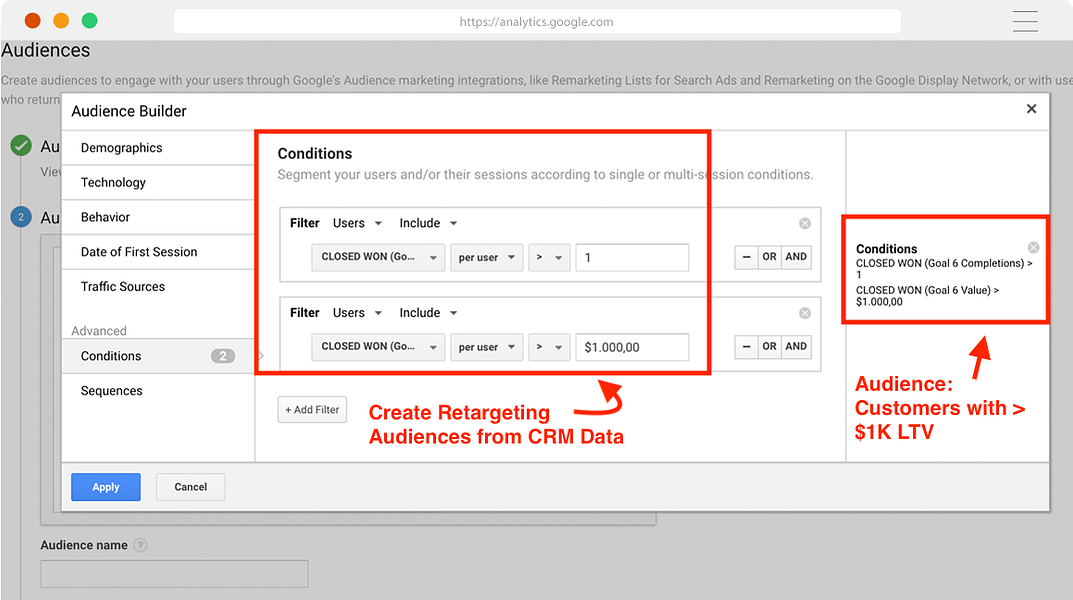Click OR in the second filter row
The height and width of the screenshot is (600, 1073).
[x=769, y=347]
